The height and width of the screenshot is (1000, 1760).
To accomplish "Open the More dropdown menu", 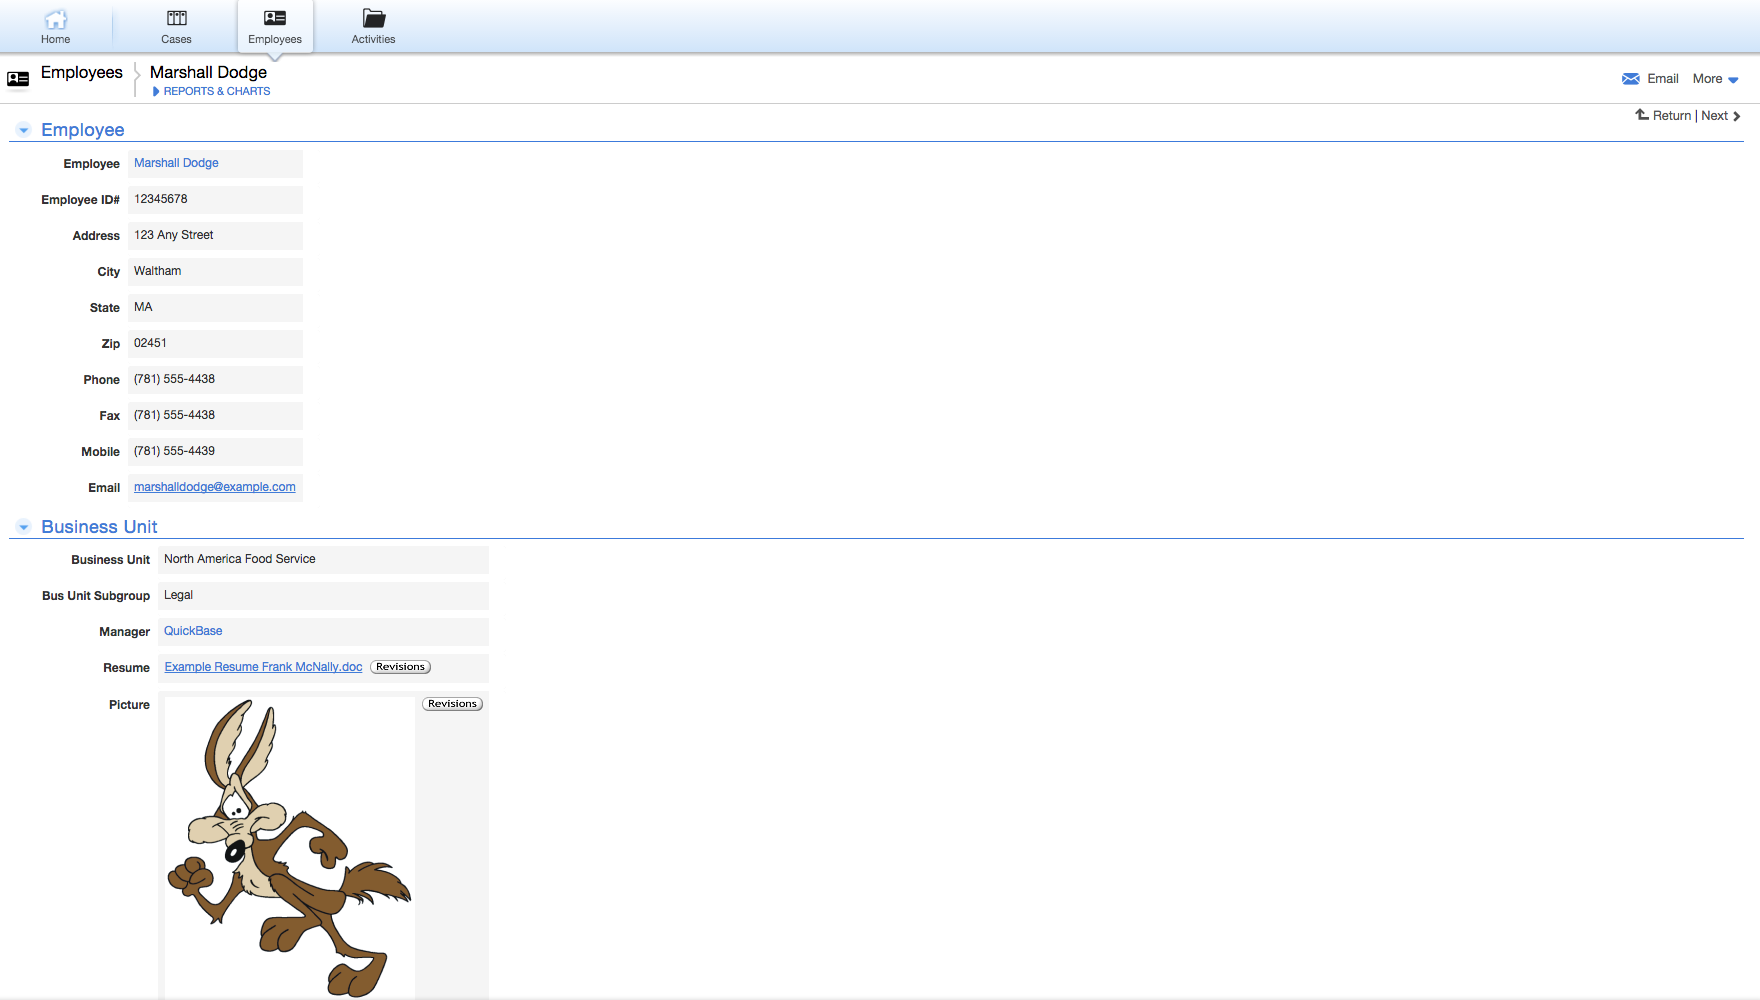I will (x=1715, y=79).
